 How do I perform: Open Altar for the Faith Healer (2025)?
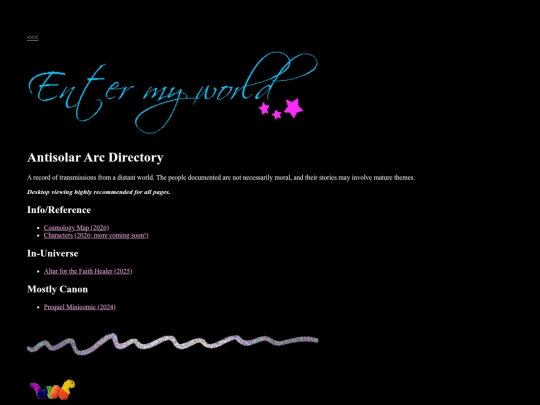point(88,271)
